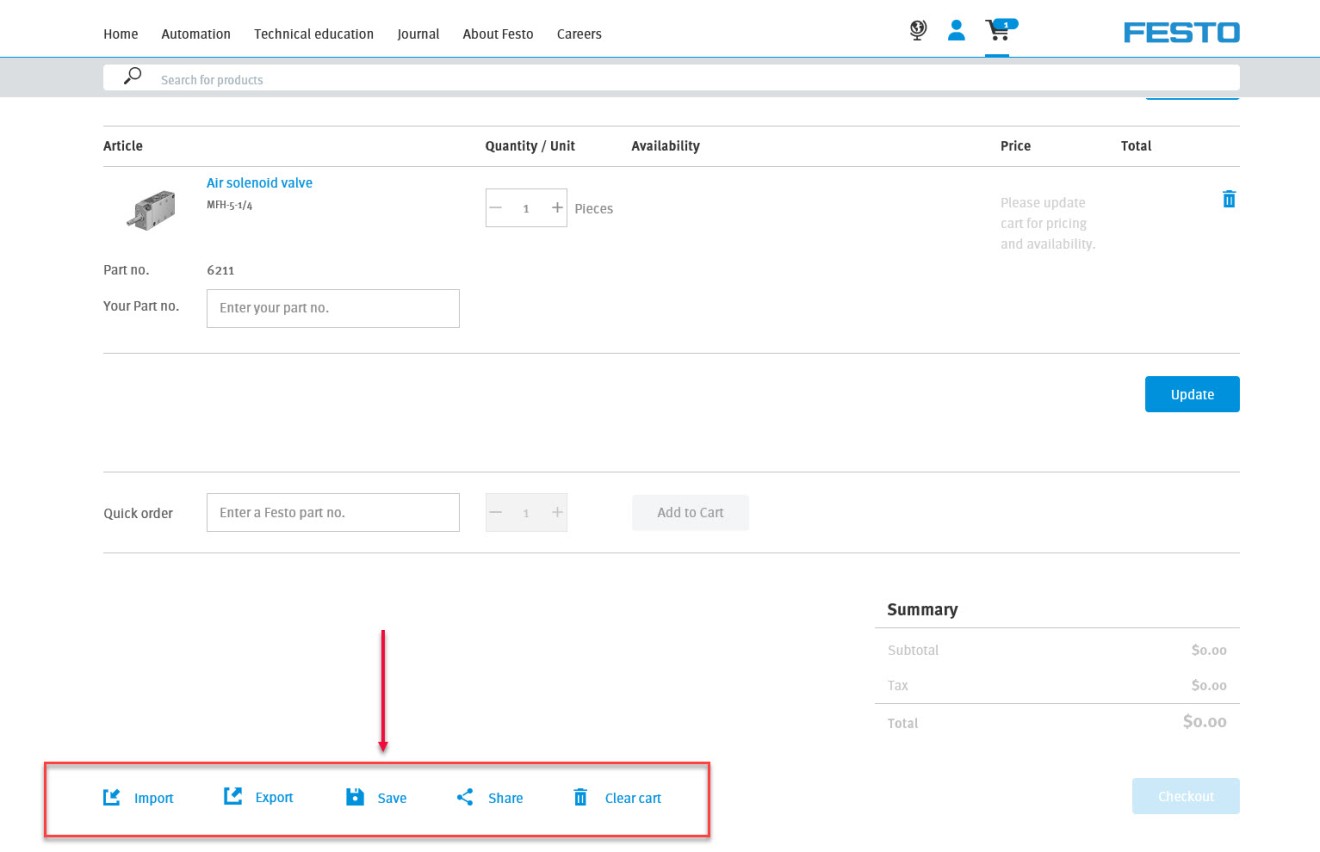Open the Automation menu
The height and width of the screenshot is (852, 1320).
click(196, 34)
